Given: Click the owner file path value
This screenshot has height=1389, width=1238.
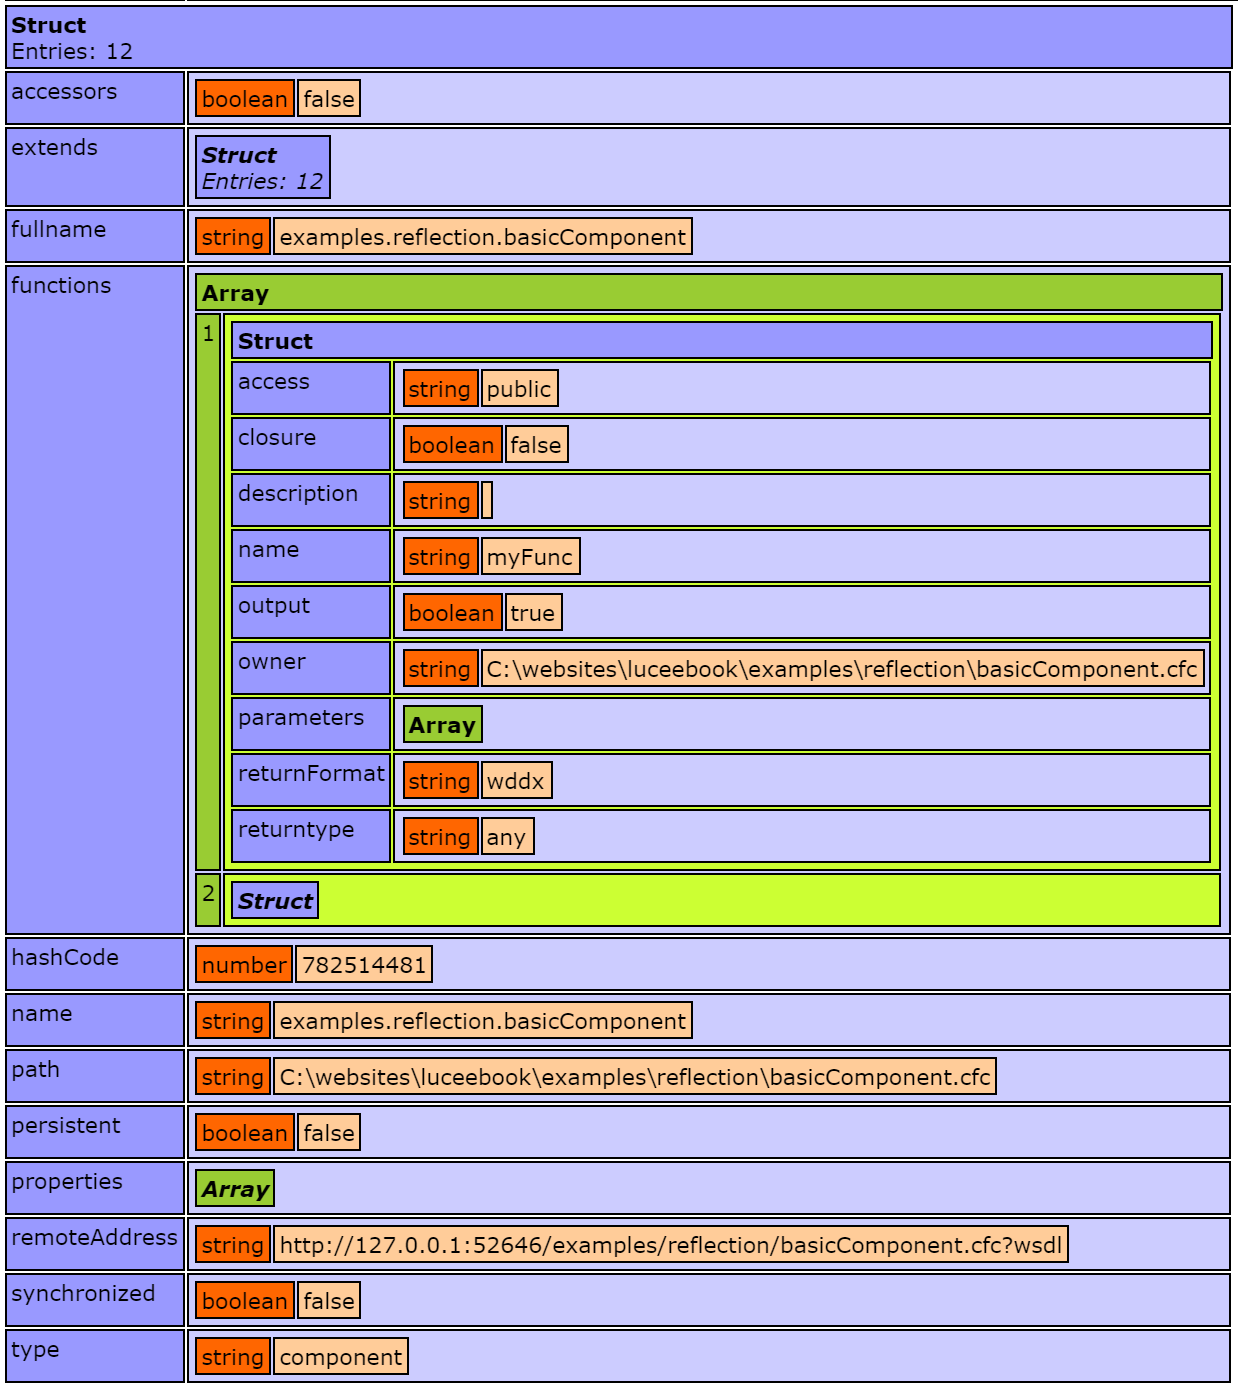Looking at the screenshot, I should click(842, 669).
